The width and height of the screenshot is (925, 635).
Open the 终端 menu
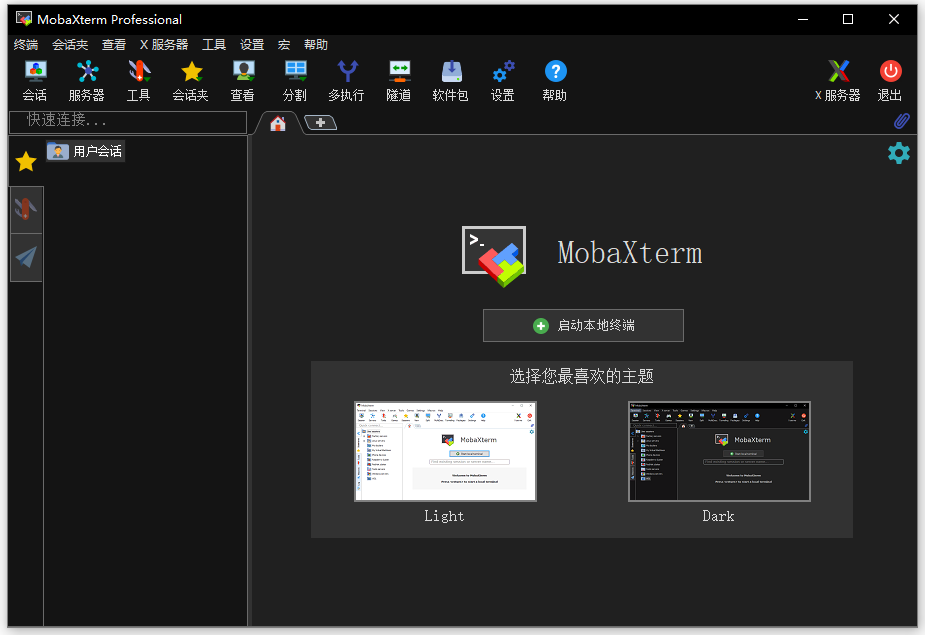point(26,45)
